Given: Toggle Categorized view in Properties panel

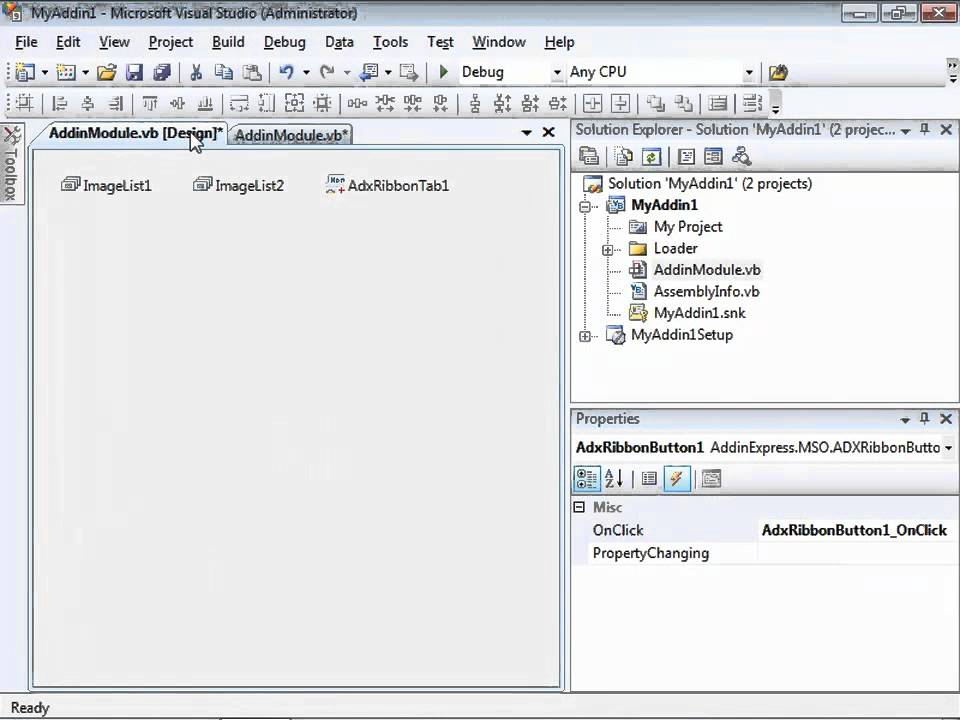Looking at the screenshot, I should click(587, 479).
